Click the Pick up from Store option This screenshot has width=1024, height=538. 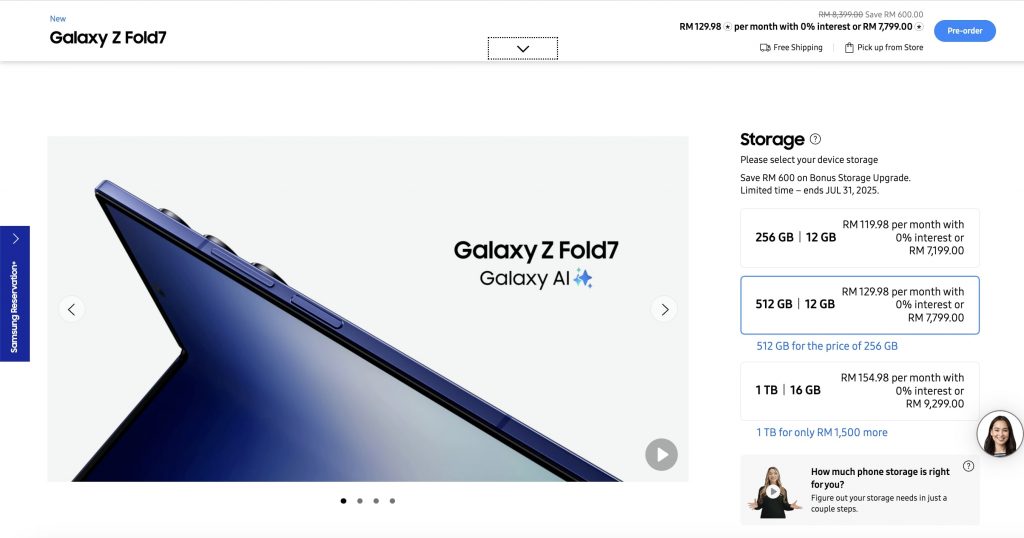point(884,48)
